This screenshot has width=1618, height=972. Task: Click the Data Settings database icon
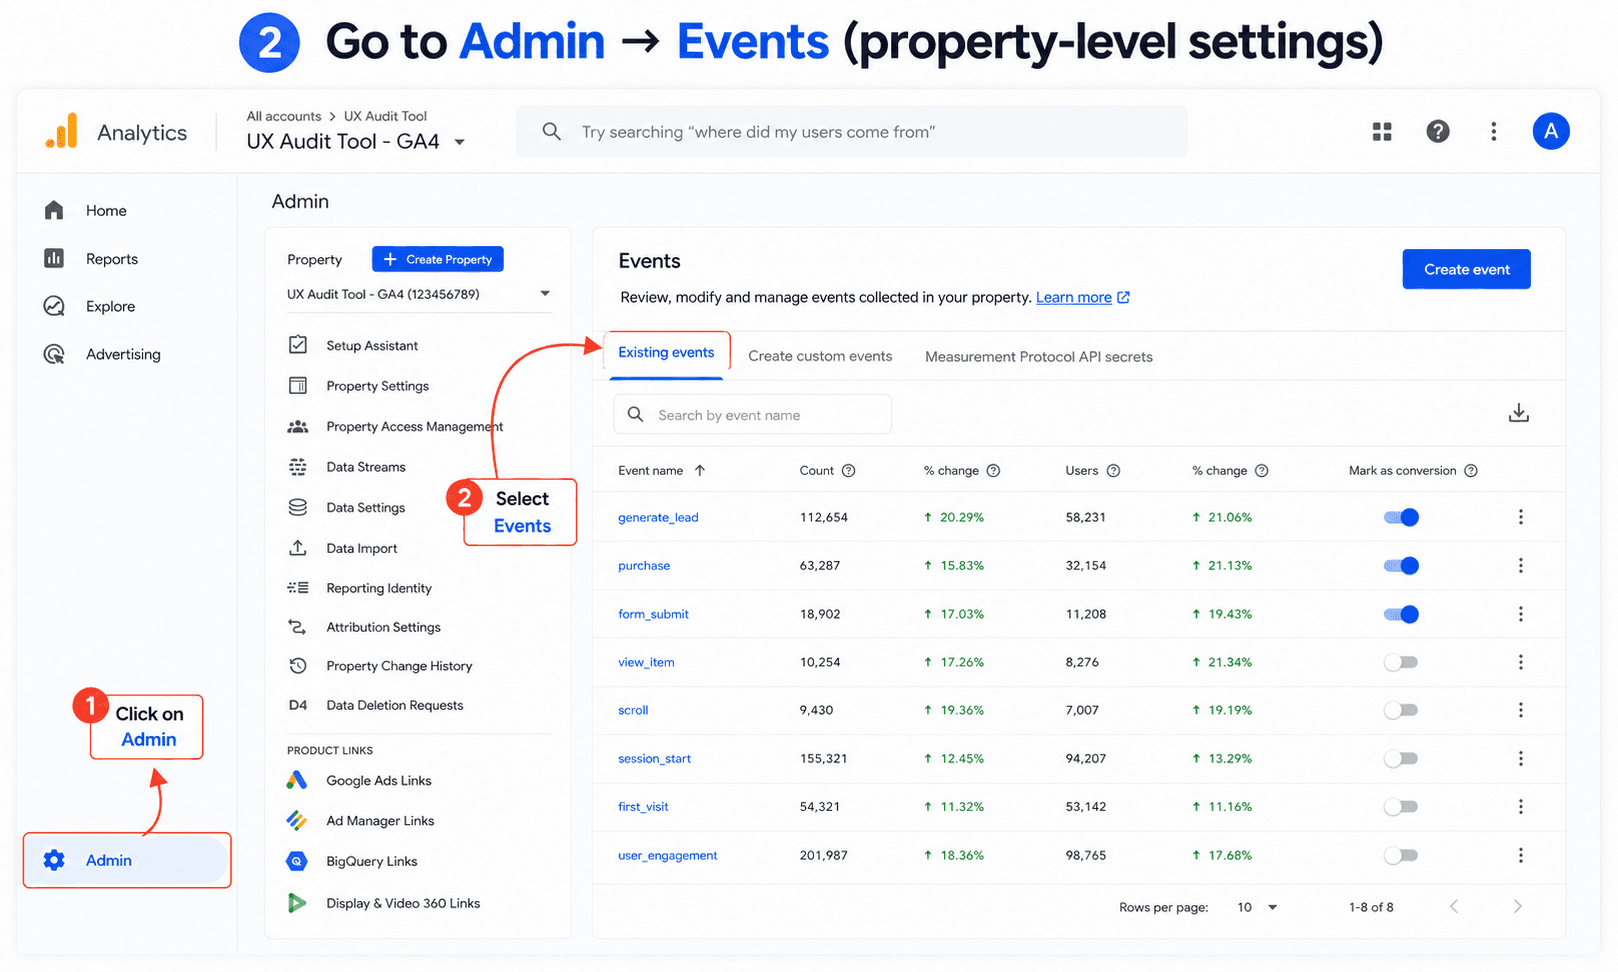tap(298, 507)
